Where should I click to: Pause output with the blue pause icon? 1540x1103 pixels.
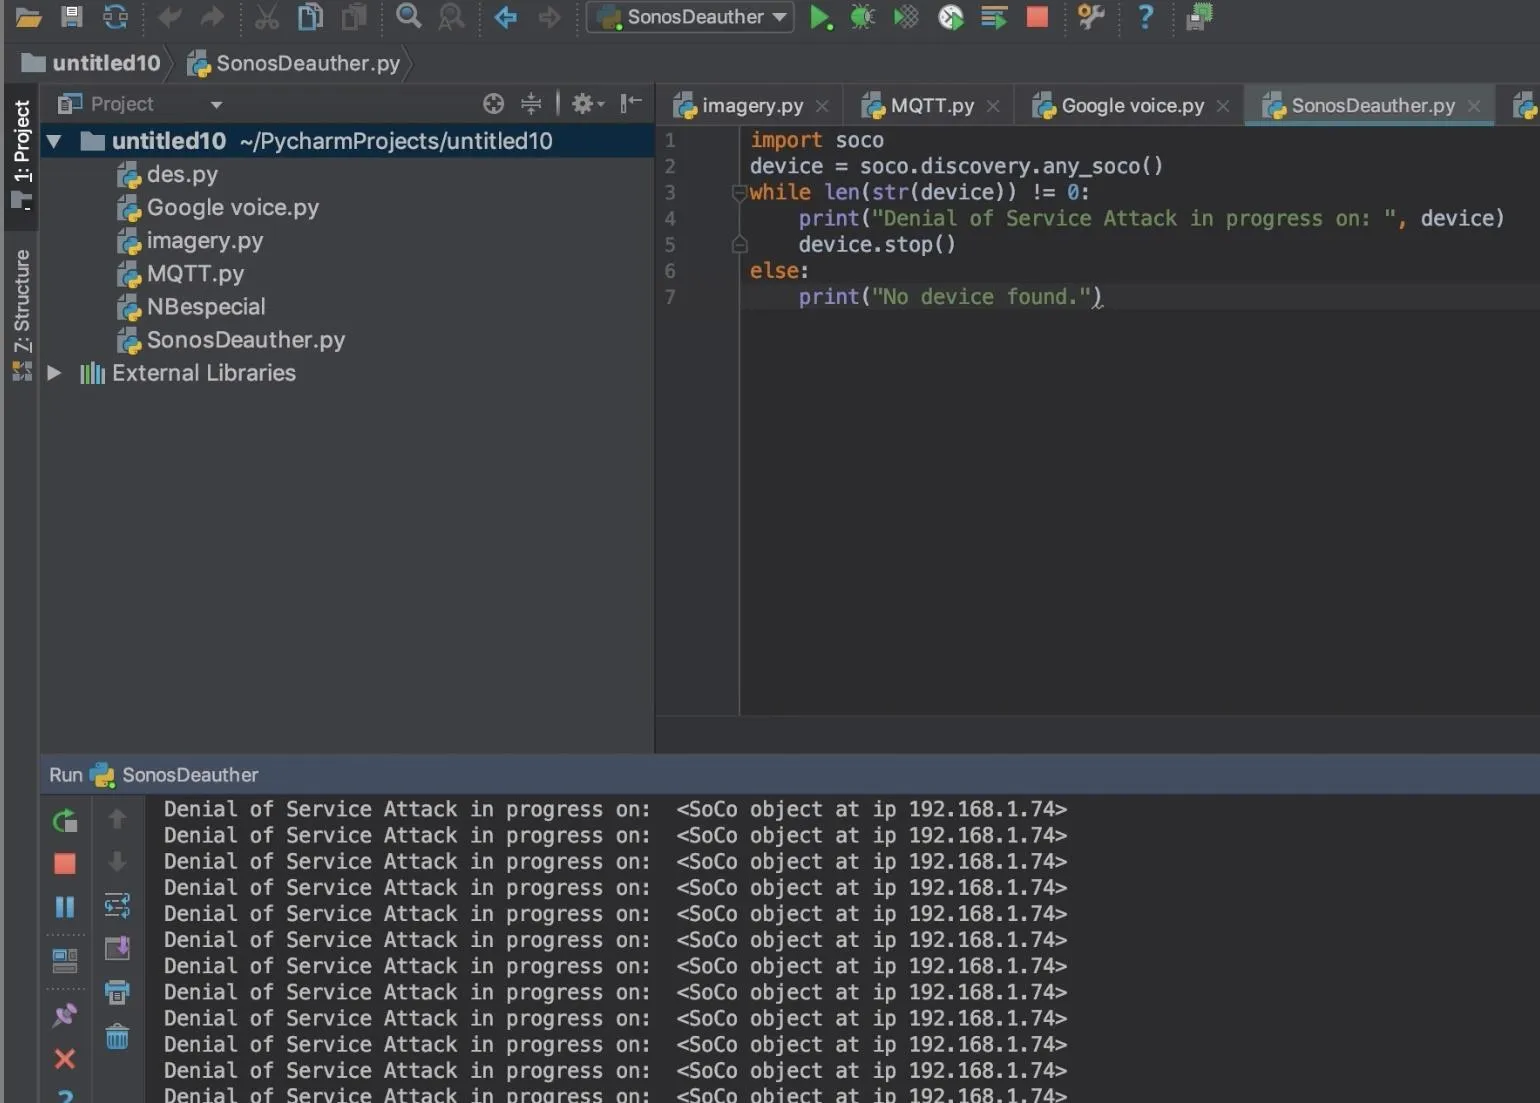(x=65, y=907)
